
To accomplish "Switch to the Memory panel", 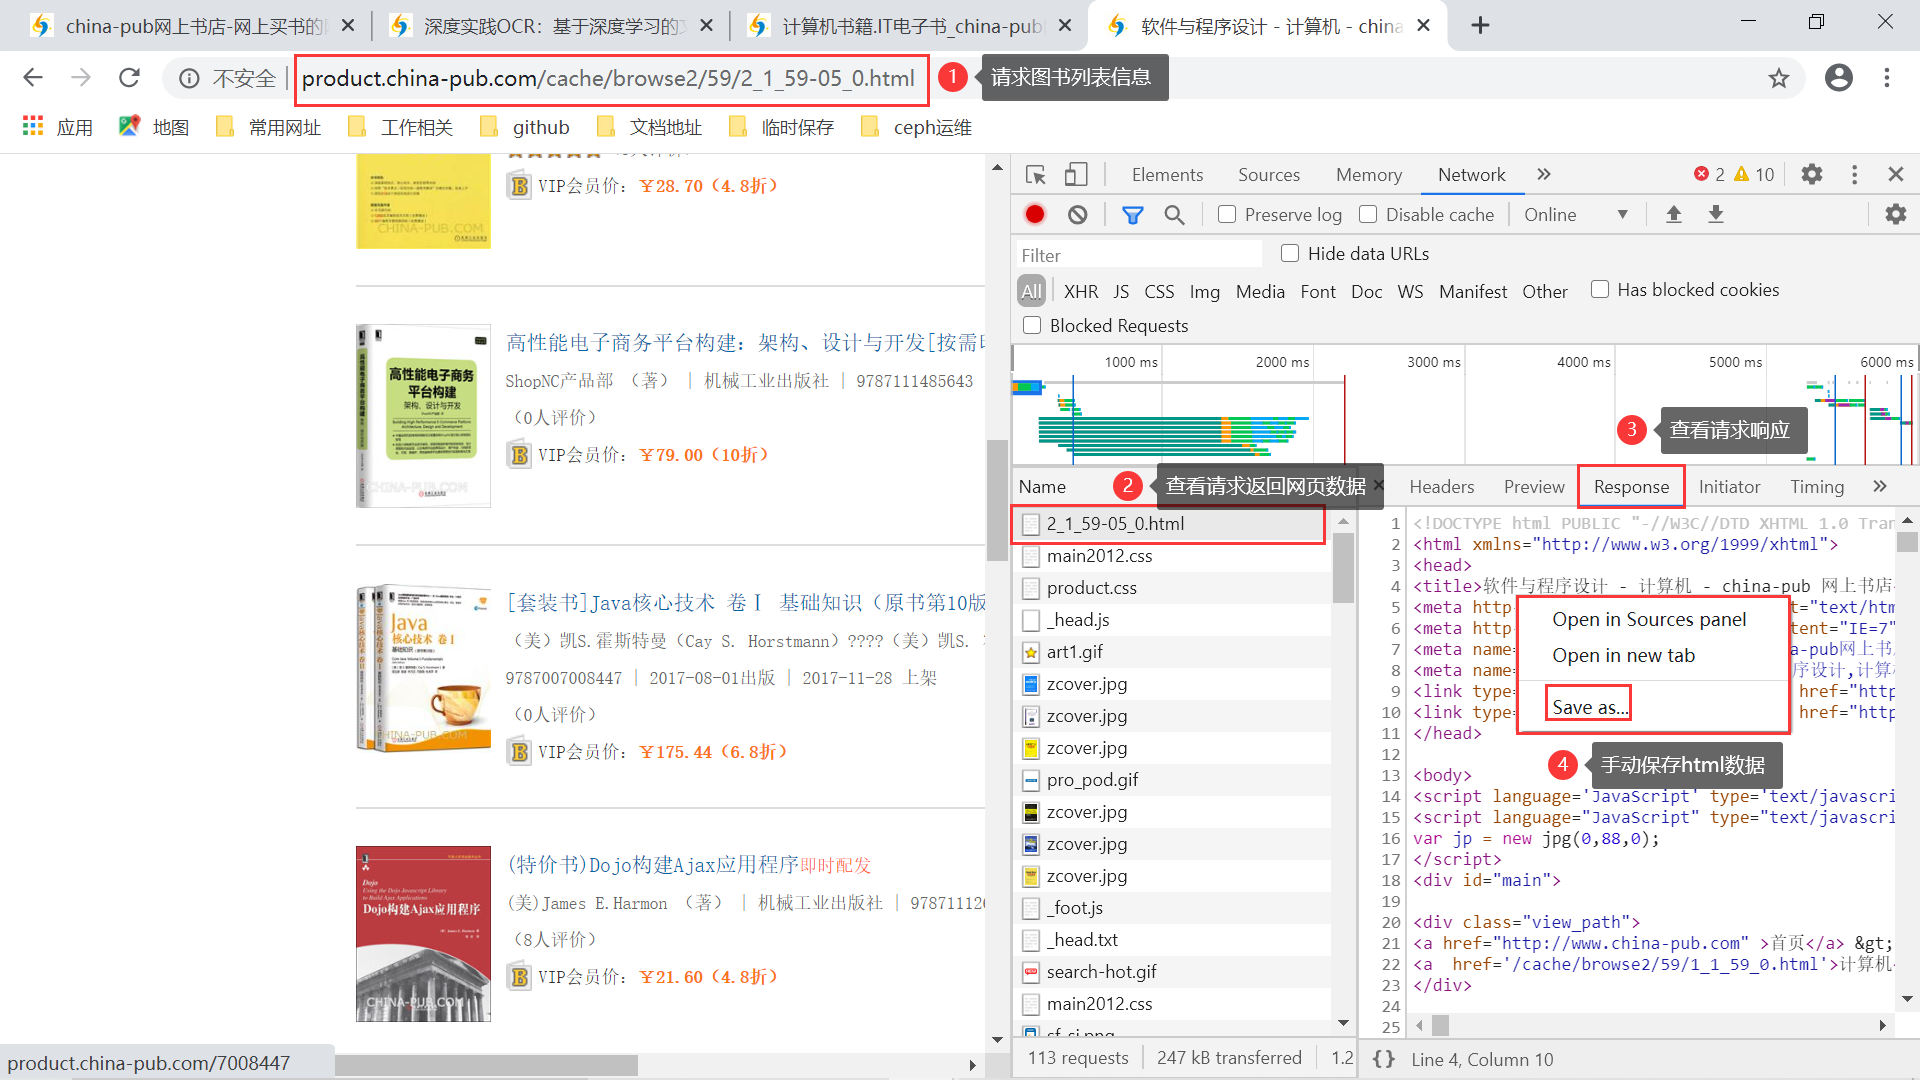I will point(1368,175).
